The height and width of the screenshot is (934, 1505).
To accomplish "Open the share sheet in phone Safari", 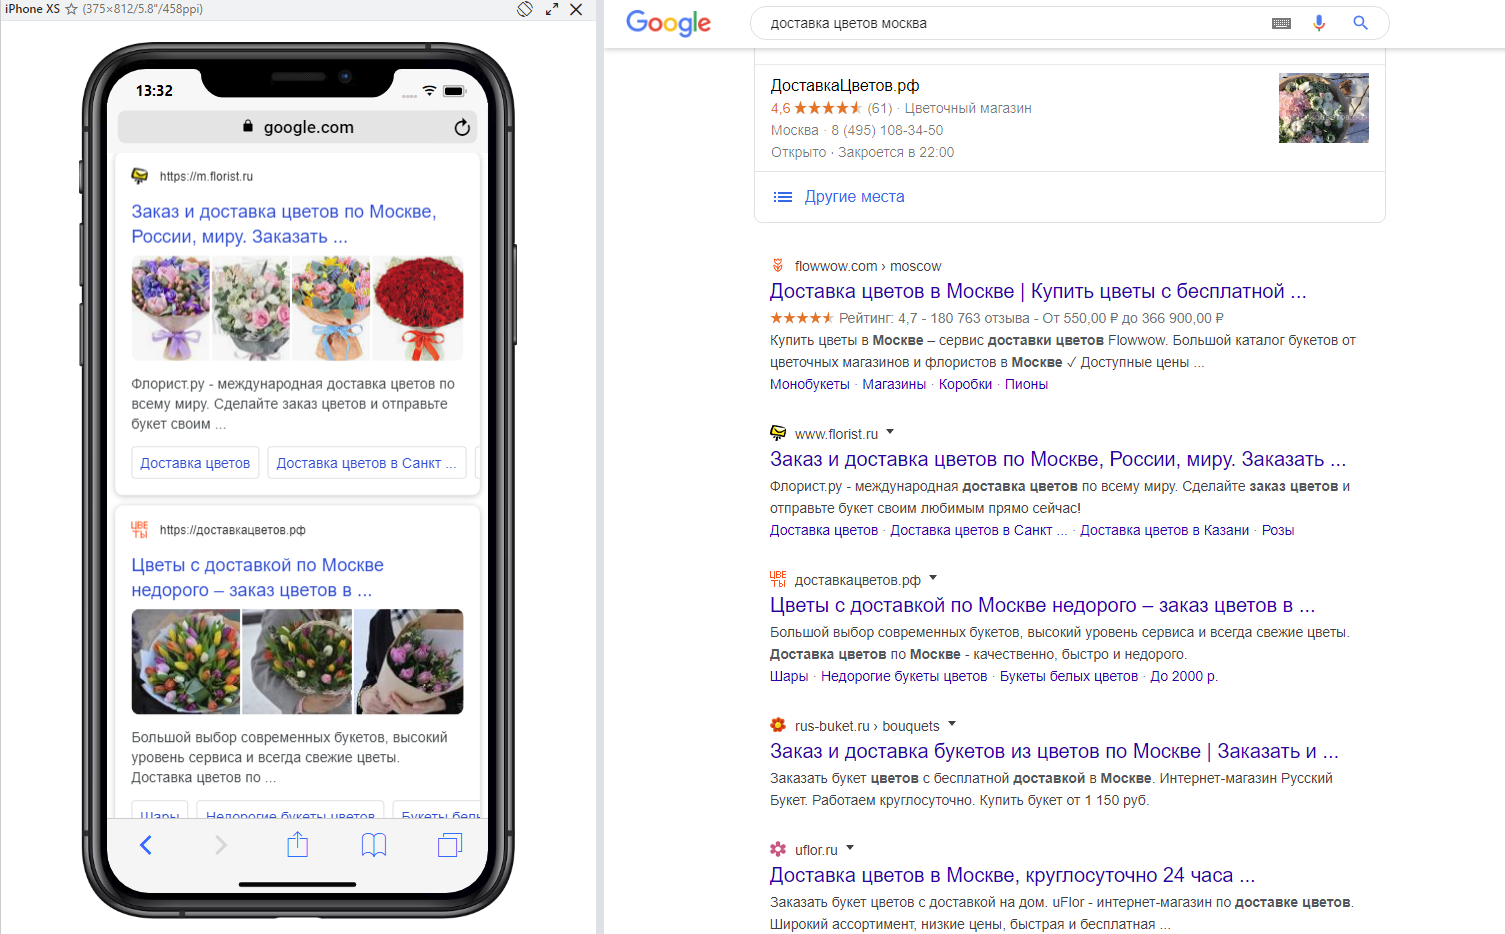I will (x=298, y=845).
